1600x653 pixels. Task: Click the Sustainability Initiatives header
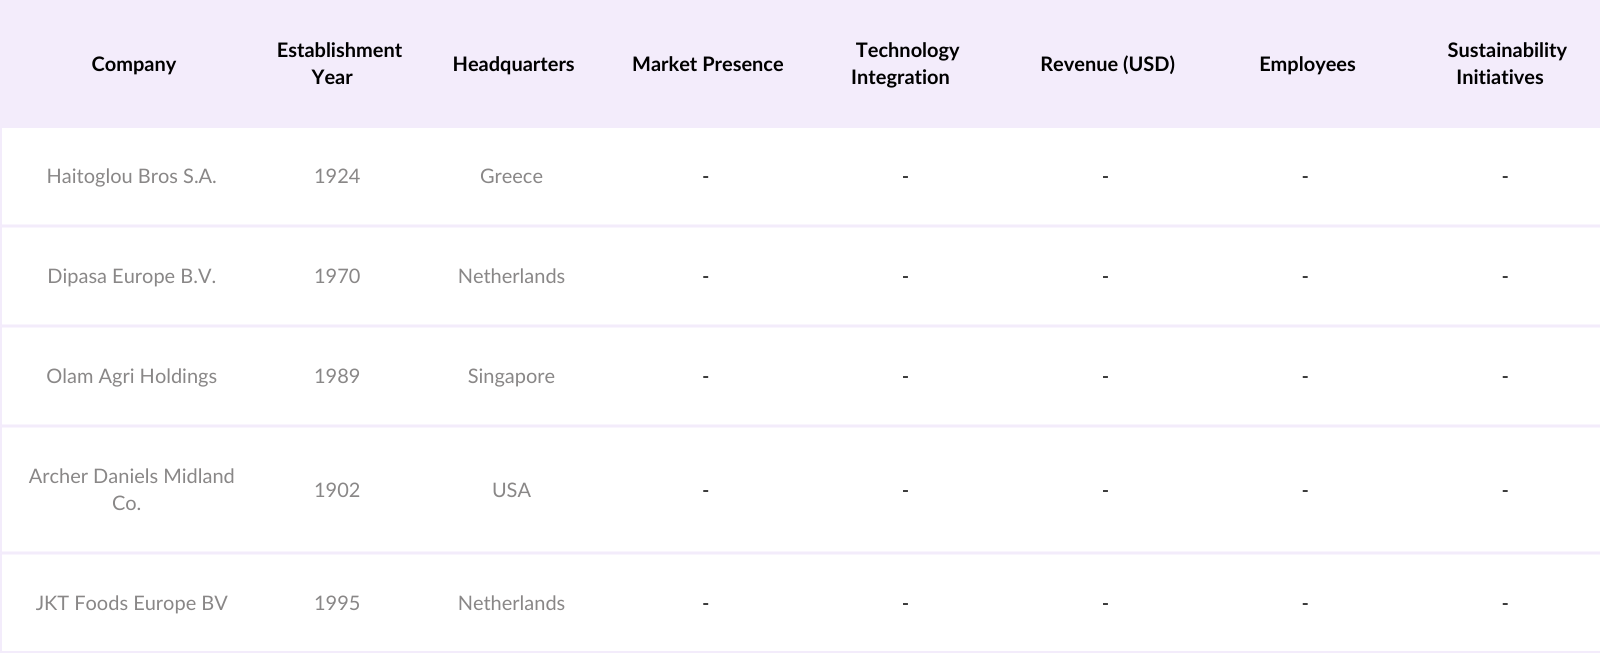pyautogui.click(x=1506, y=63)
